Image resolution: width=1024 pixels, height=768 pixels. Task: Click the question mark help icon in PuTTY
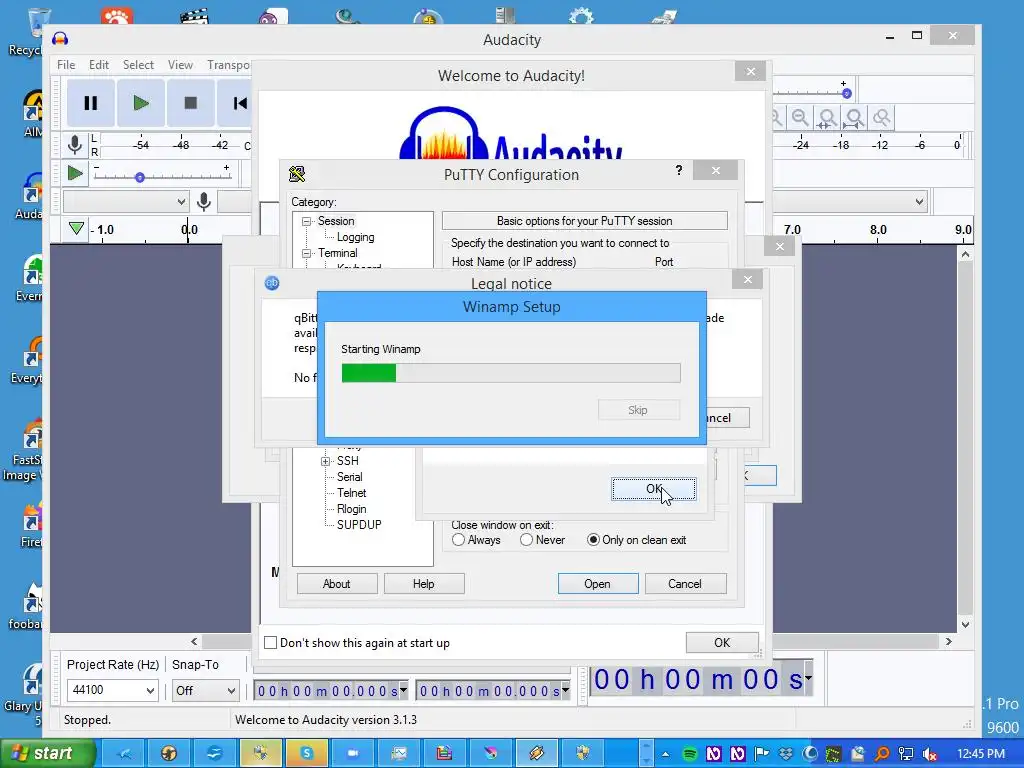679,170
